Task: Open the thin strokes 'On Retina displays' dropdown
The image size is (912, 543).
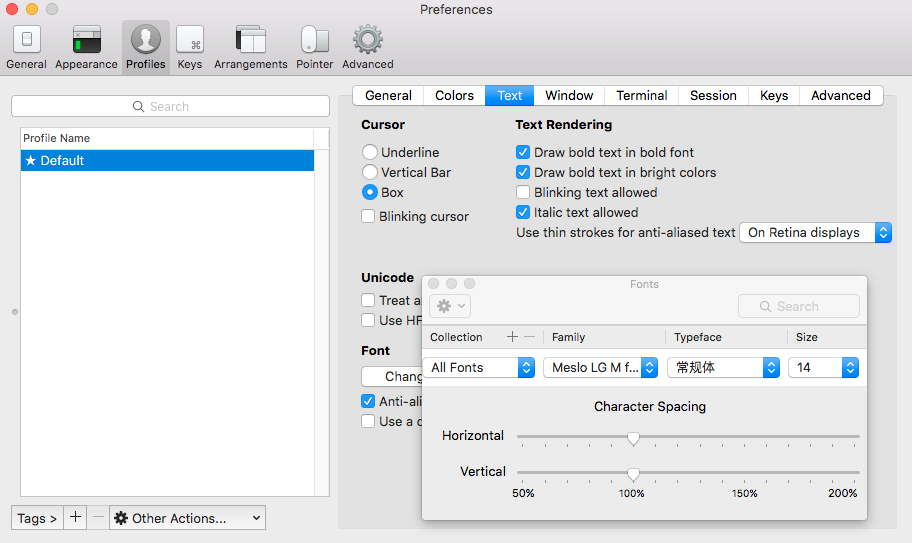Action: (814, 232)
